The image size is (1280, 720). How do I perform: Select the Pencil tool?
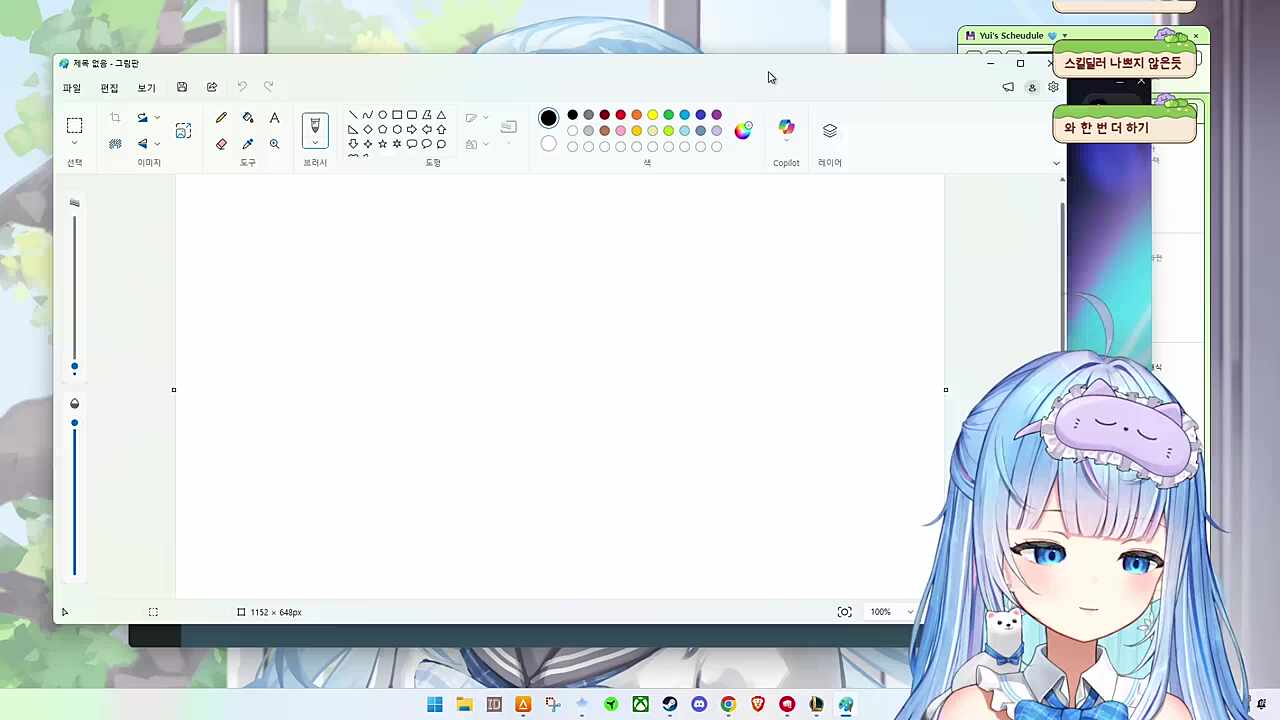(221, 118)
